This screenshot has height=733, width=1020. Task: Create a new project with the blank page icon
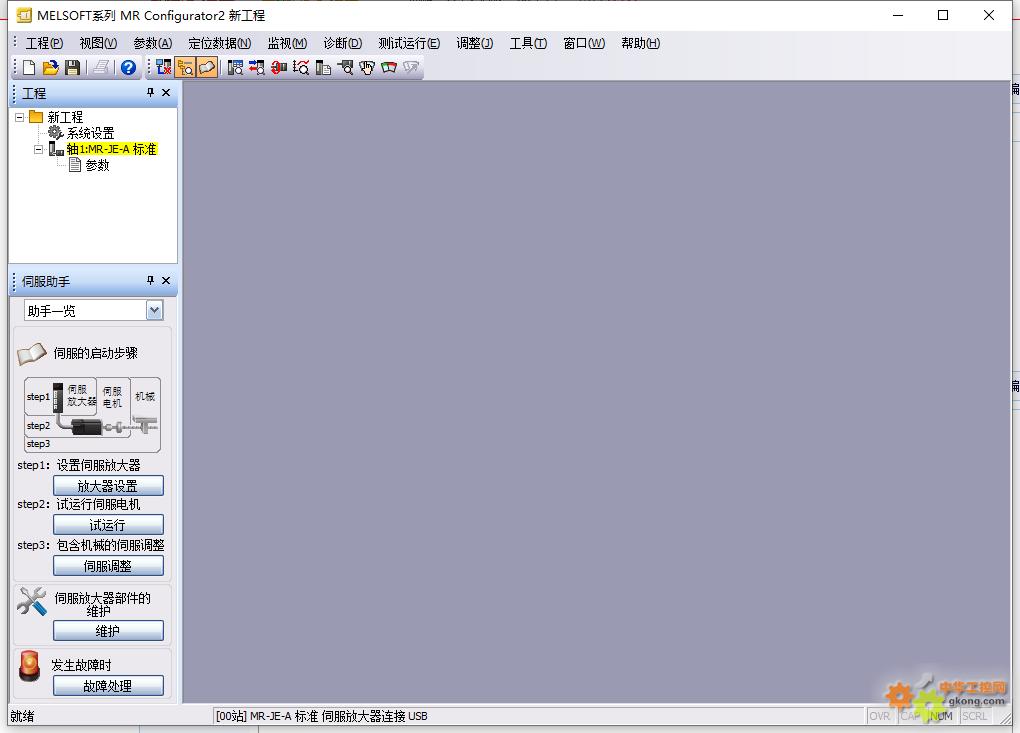click(29, 67)
